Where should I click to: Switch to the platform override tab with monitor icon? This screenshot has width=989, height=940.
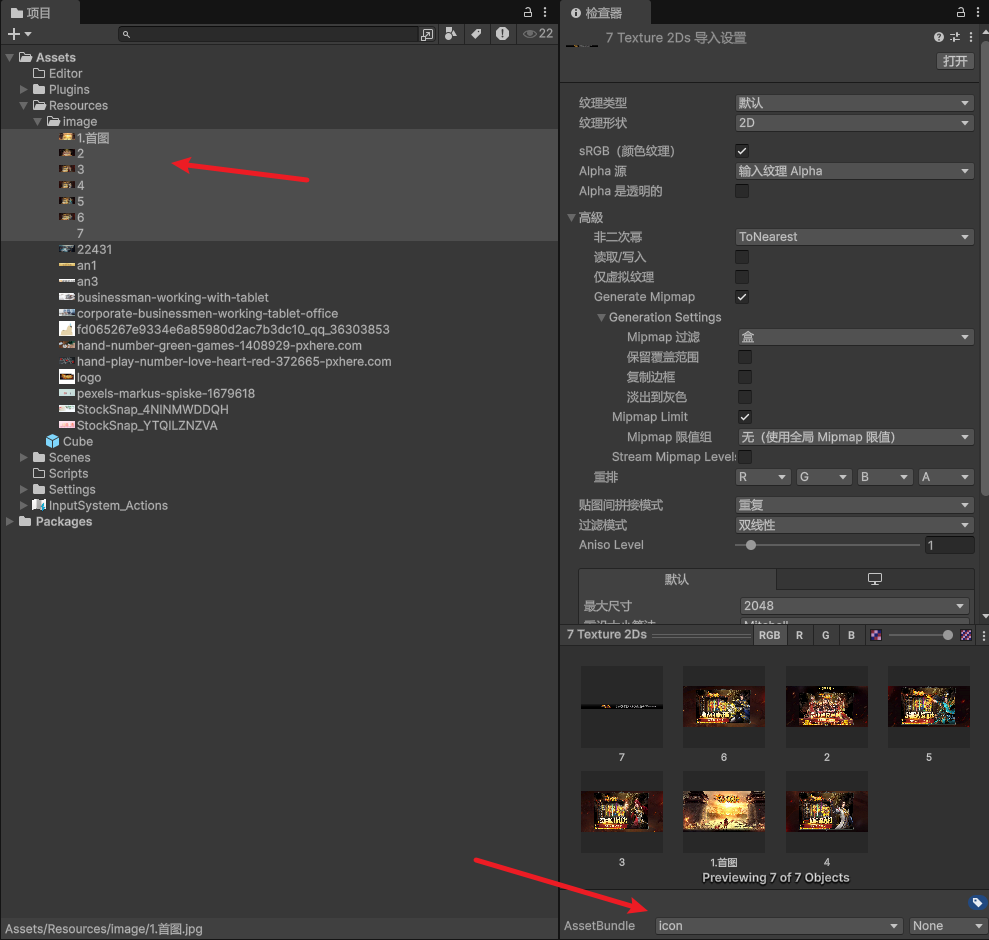(873, 578)
